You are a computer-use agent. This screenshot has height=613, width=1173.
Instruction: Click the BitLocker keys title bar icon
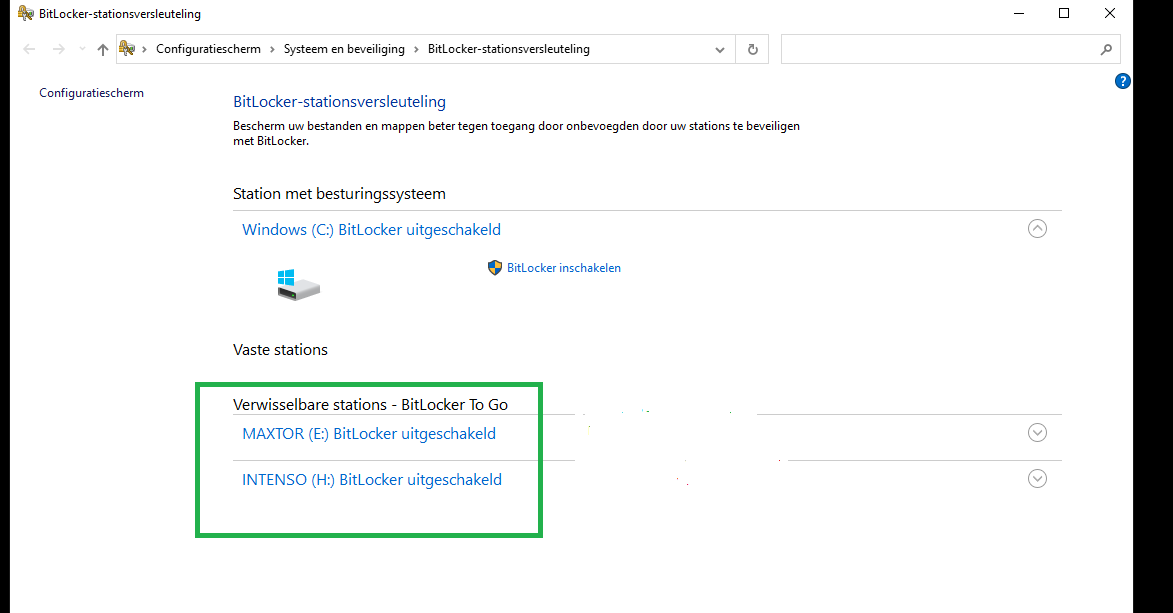coord(25,13)
